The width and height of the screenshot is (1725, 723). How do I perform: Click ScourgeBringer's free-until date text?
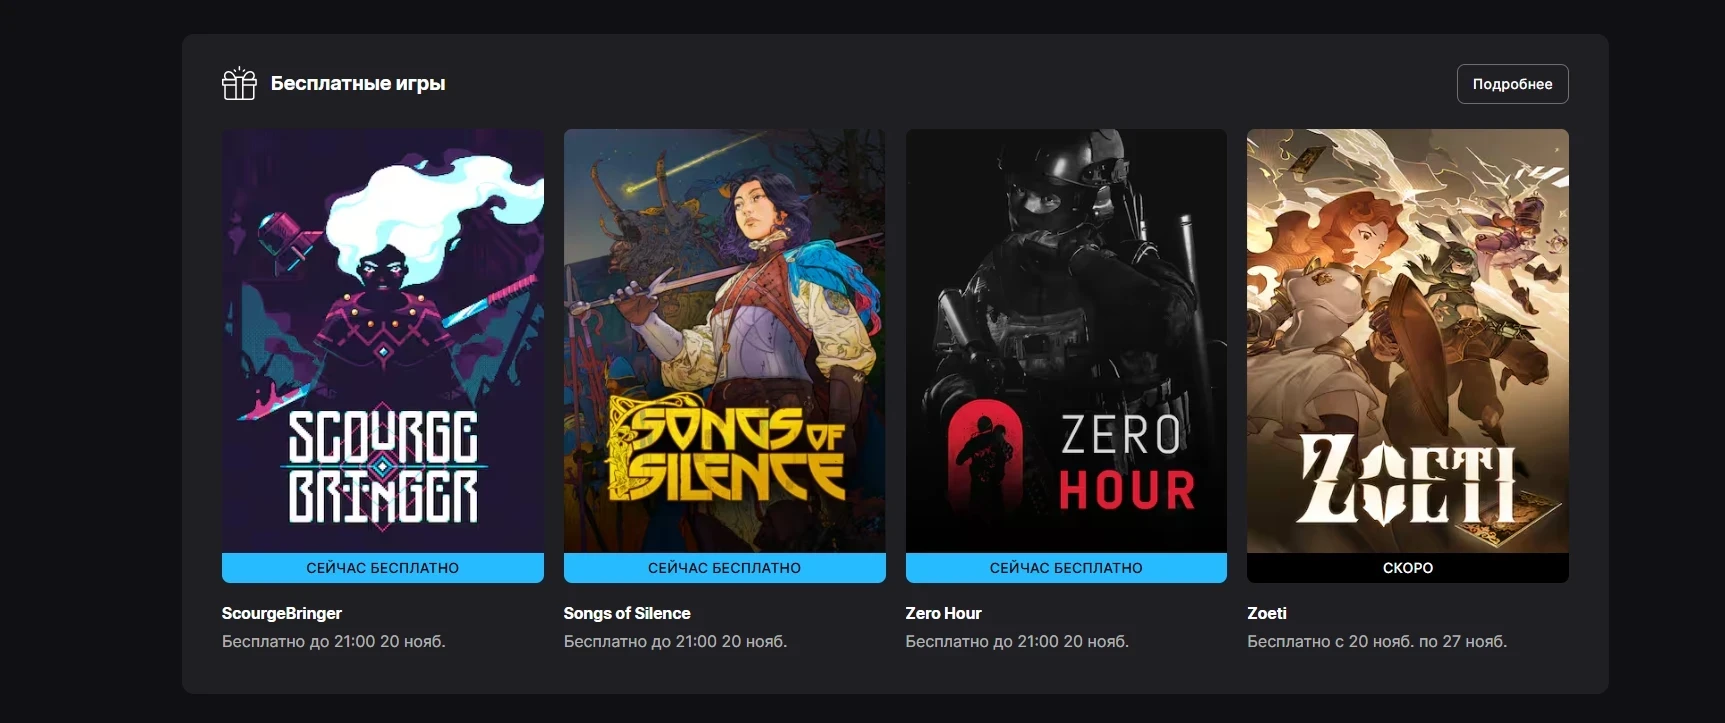click(334, 641)
